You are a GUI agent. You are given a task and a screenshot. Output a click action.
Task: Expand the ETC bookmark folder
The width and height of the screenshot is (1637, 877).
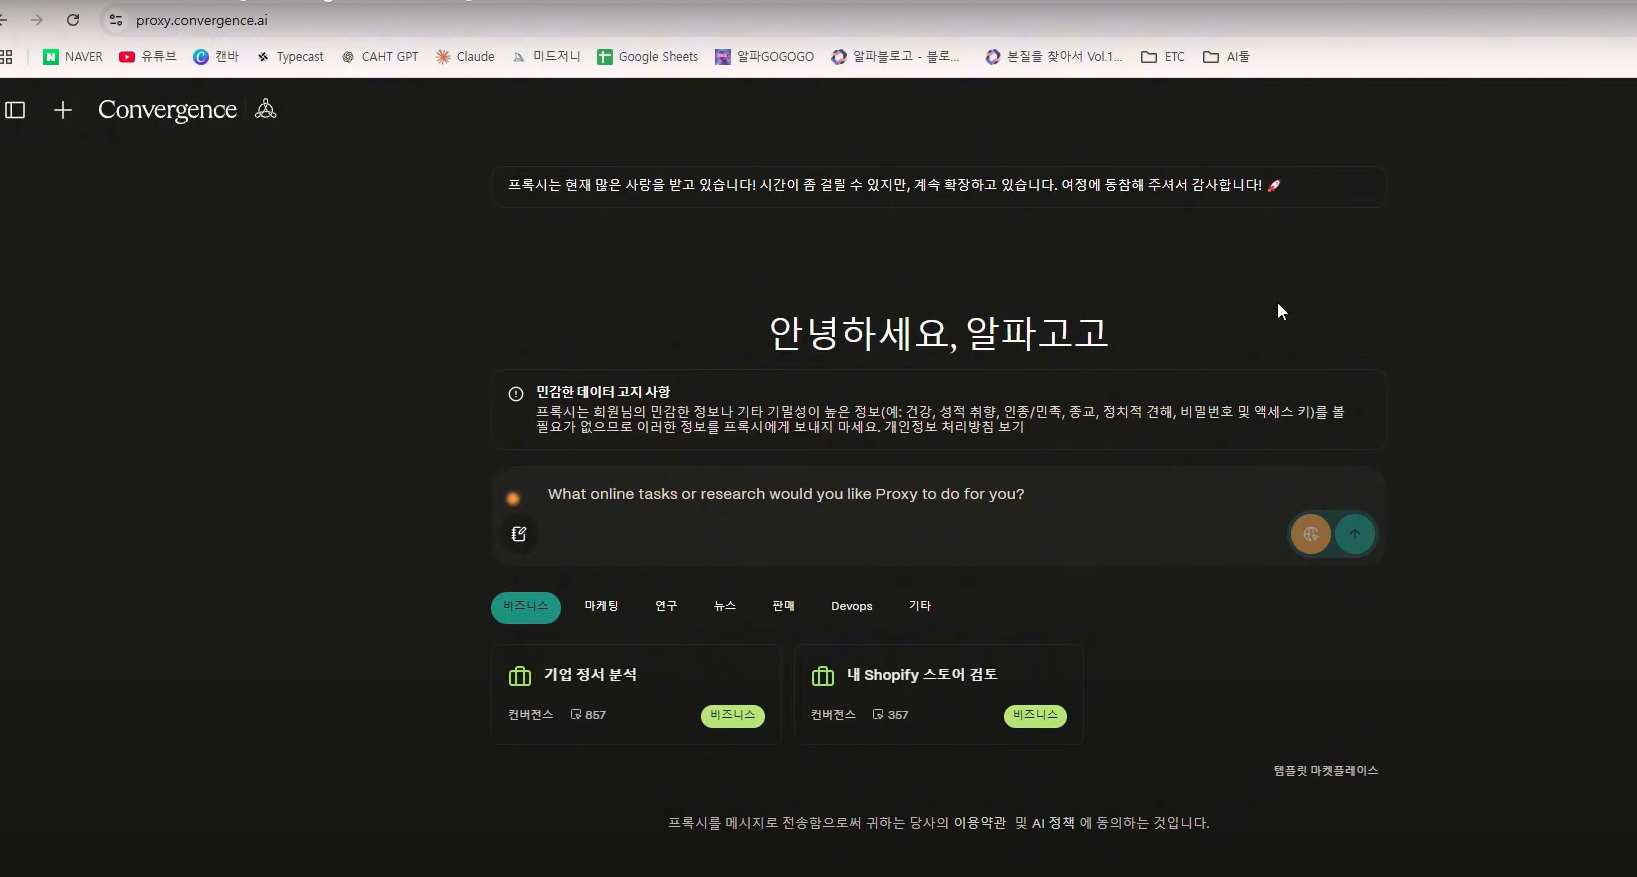[1163, 57]
